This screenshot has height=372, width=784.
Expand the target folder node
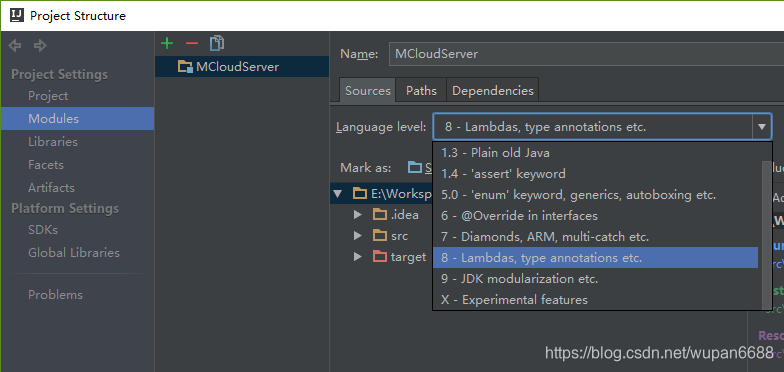358,256
